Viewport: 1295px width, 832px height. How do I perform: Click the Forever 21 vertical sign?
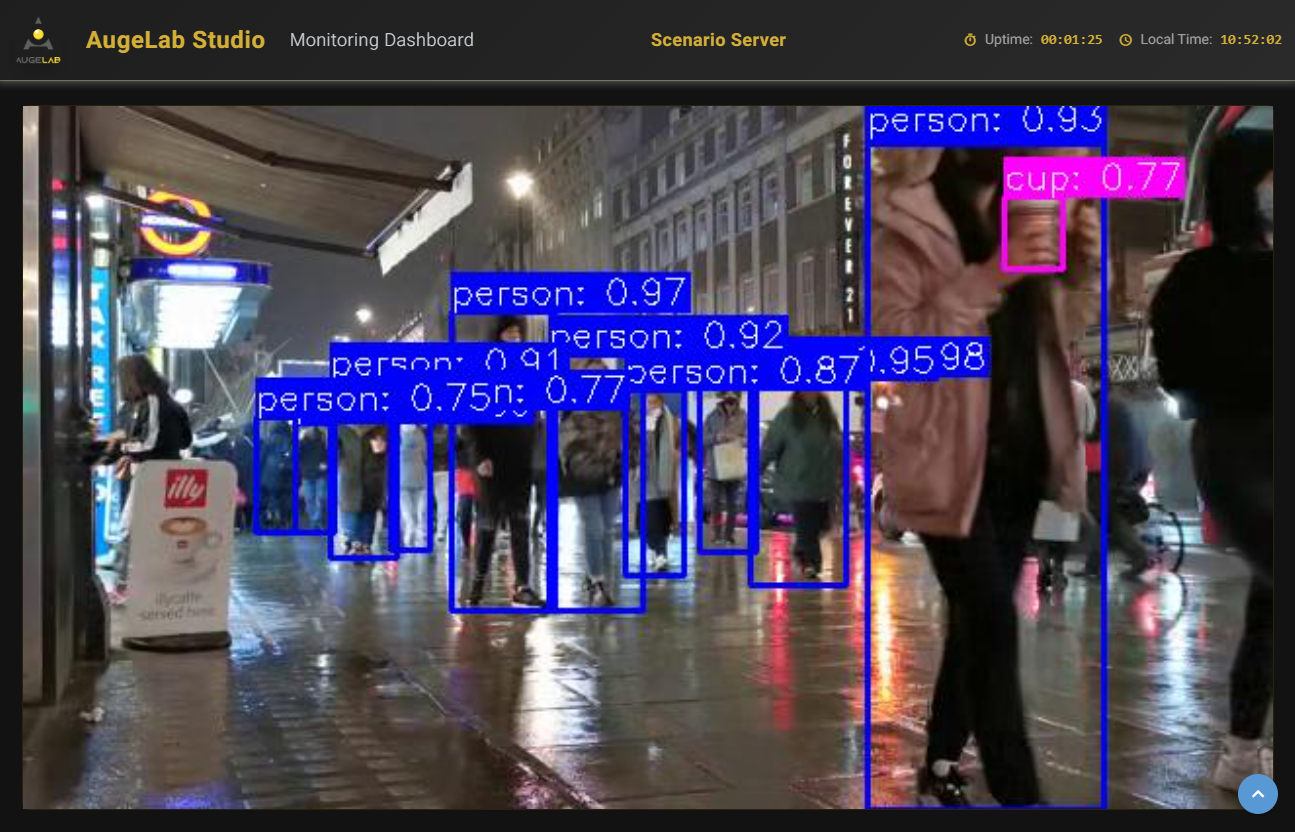(847, 230)
